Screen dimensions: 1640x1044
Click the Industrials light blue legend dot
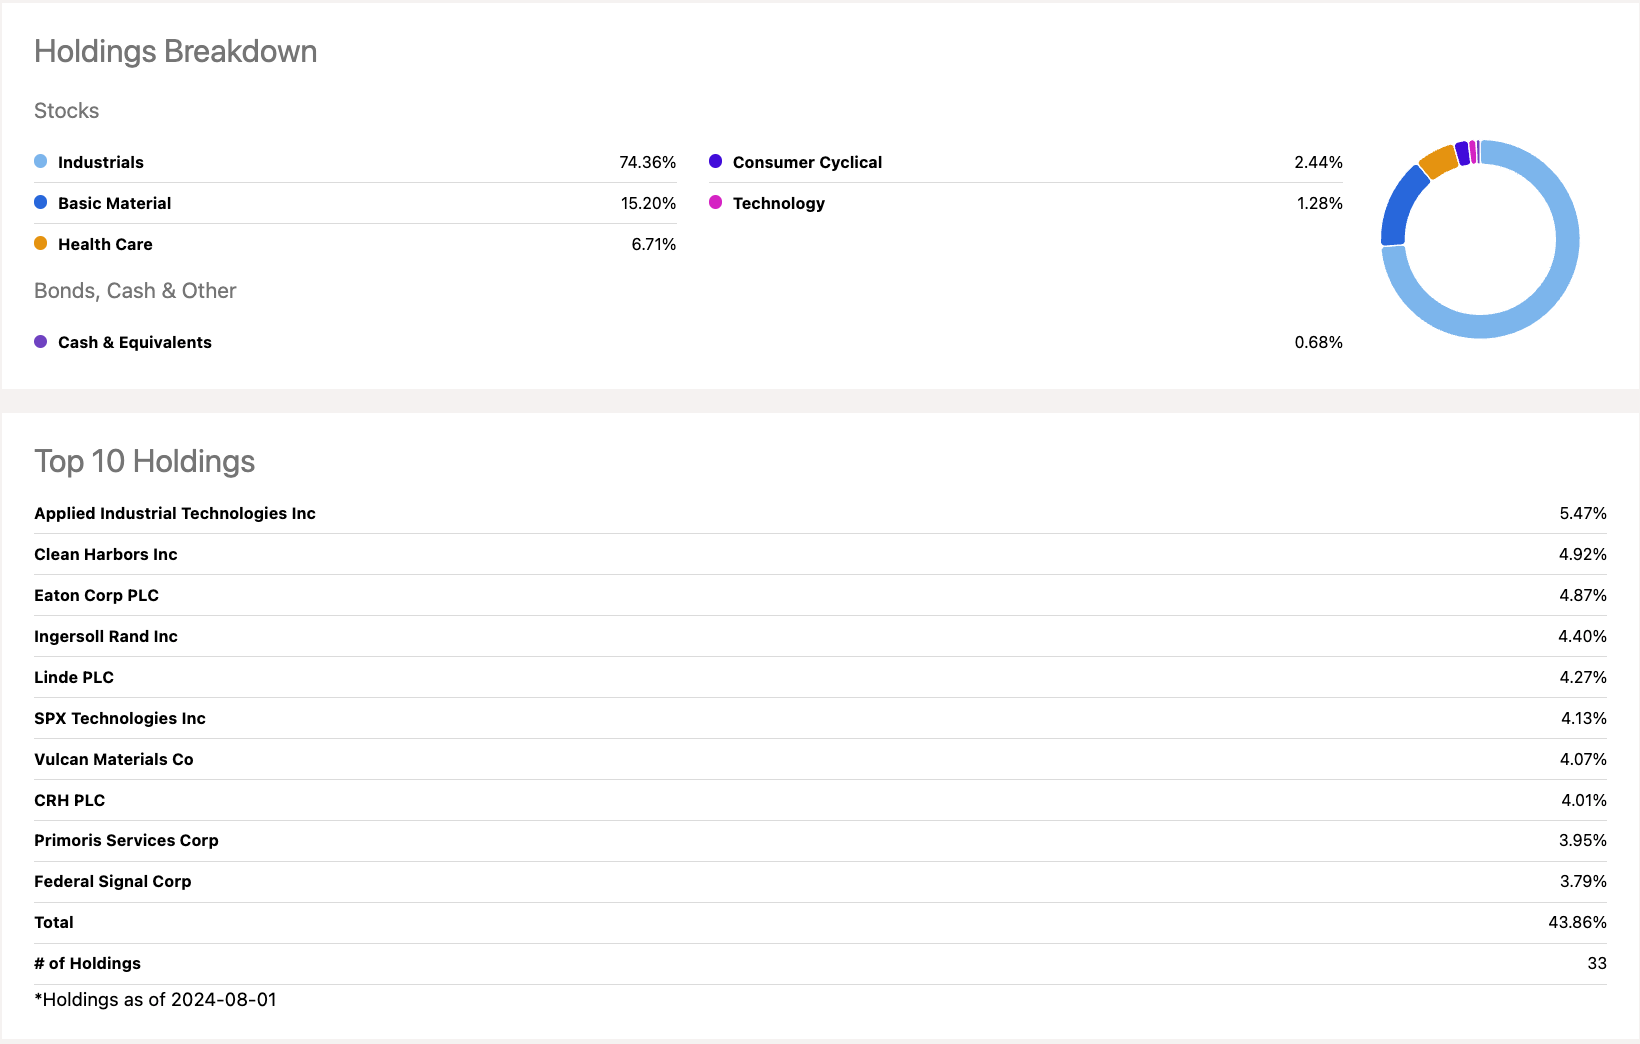(x=41, y=162)
